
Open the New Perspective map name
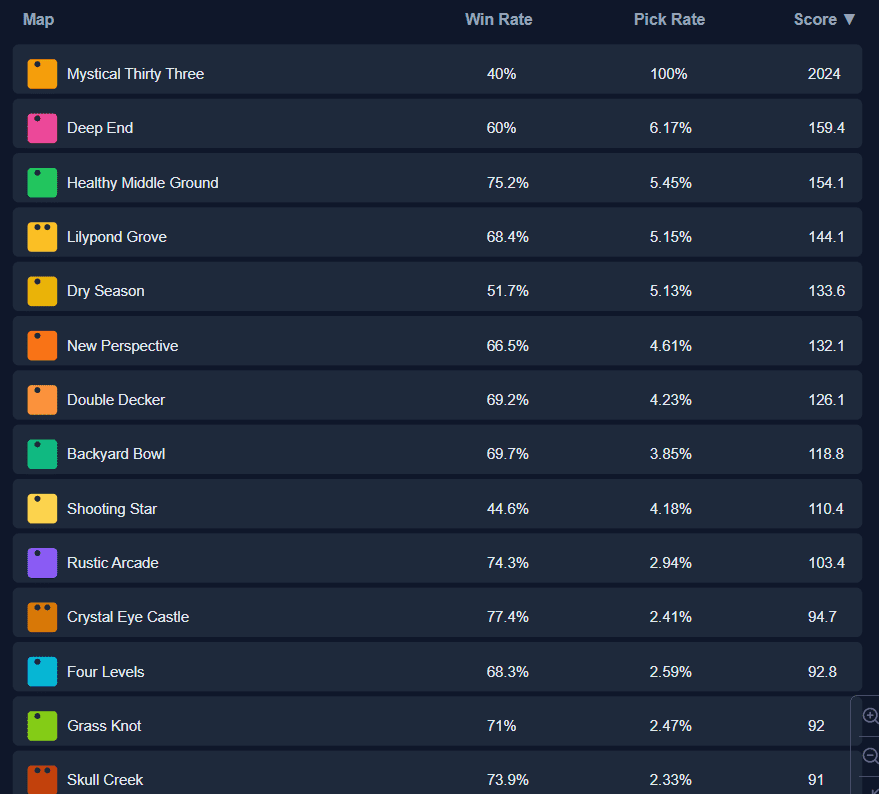(x=122, y=346)
